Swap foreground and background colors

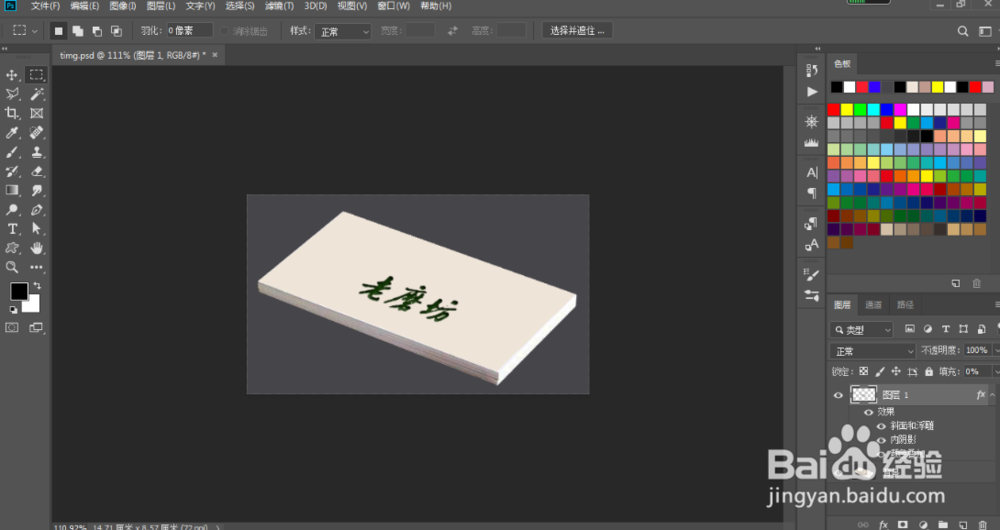click(37, 286)
